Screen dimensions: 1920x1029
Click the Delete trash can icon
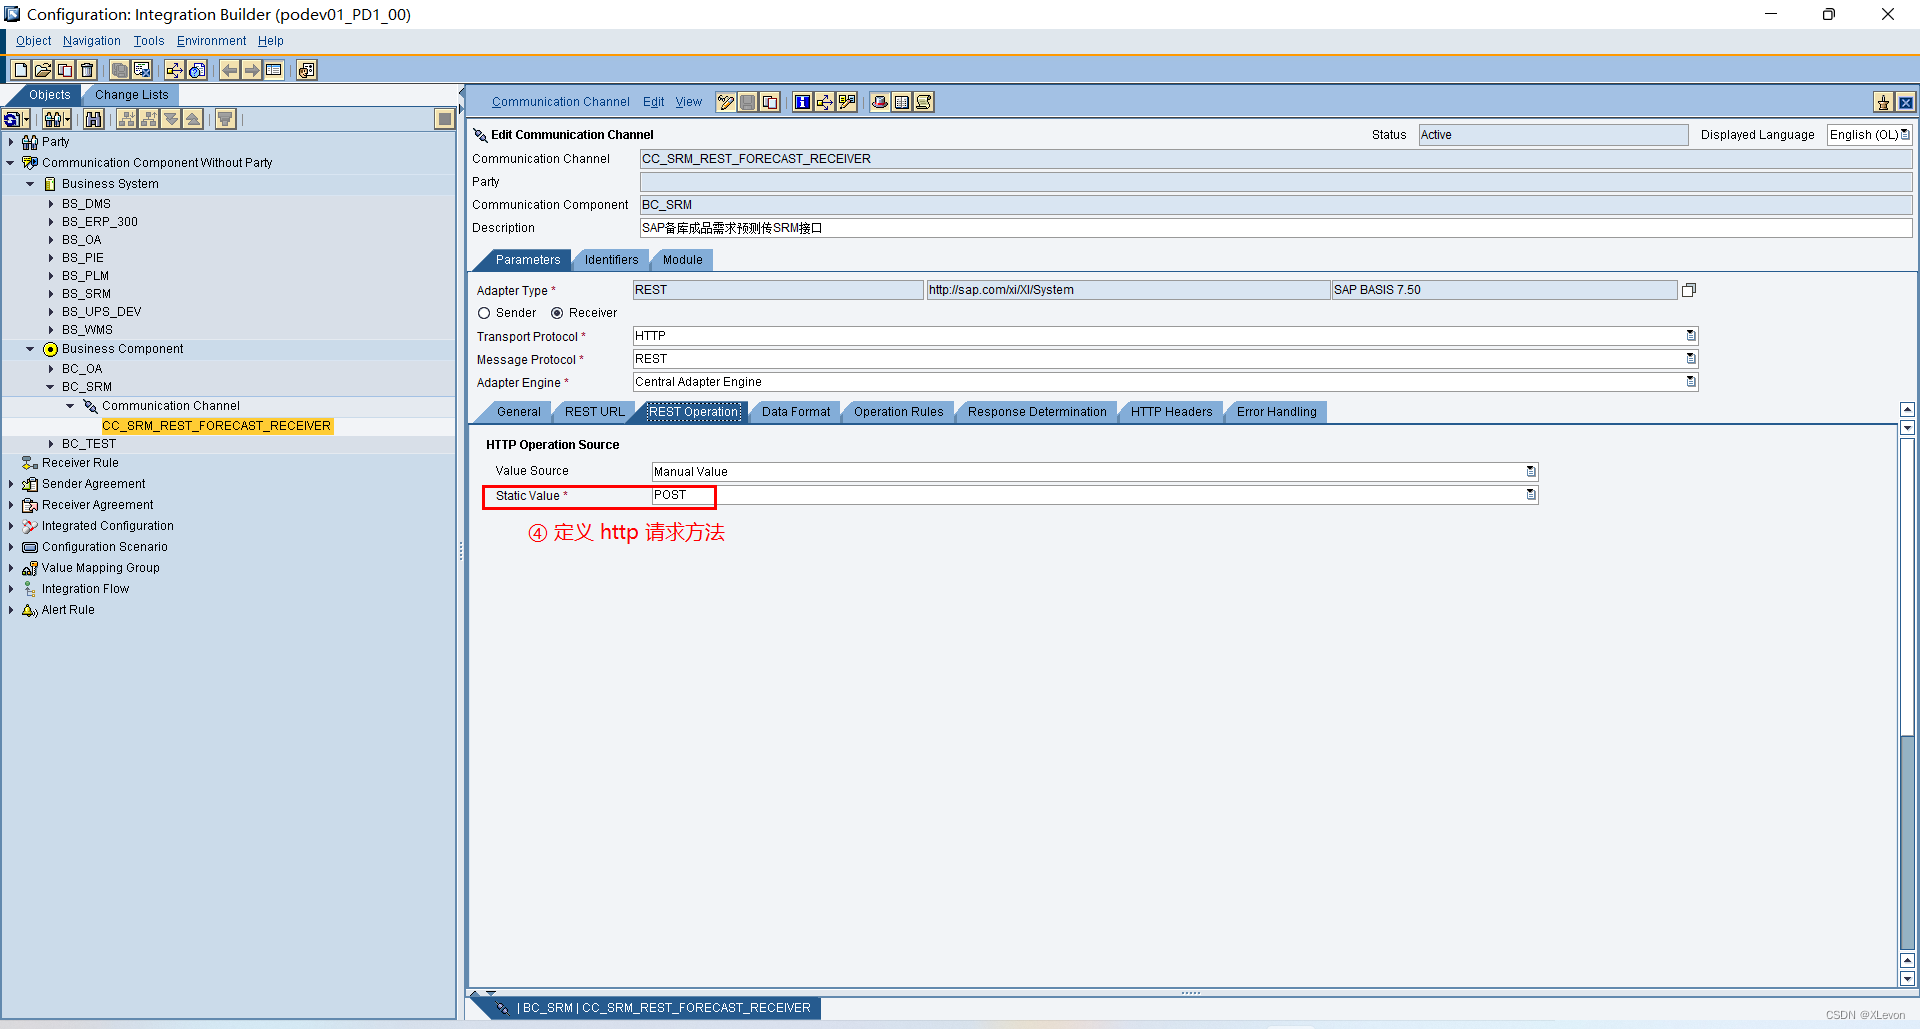pyautogui.click(x=87, y=70)
